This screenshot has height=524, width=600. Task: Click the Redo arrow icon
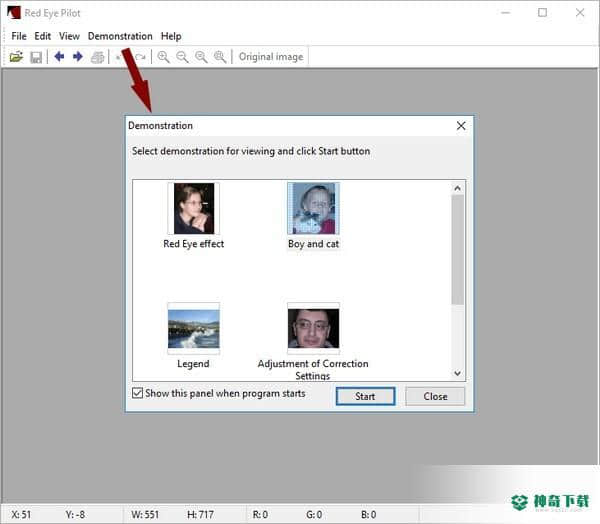point(141,57)
